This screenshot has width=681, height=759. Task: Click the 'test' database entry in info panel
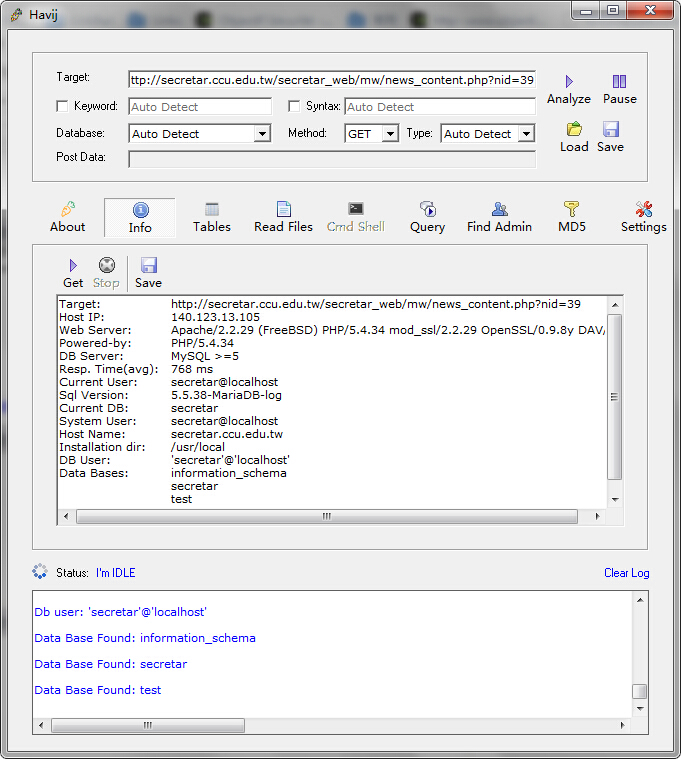(x=181, y=499)
